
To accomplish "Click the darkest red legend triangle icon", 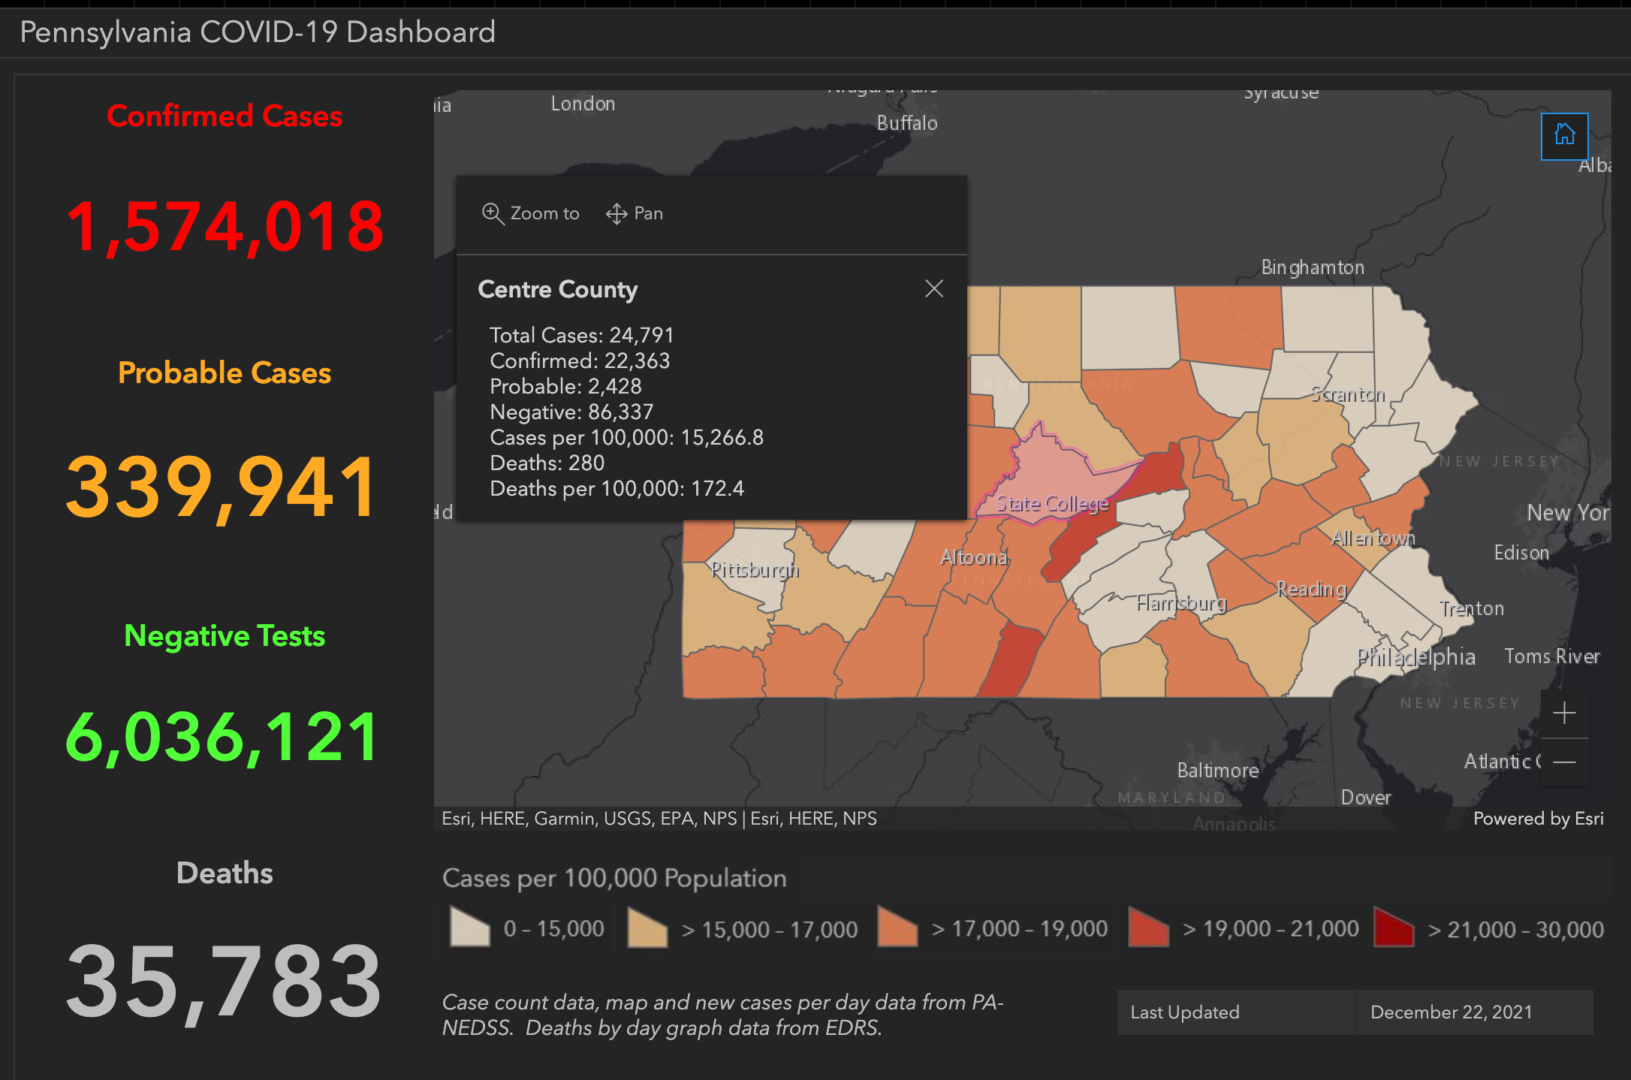I will click(x=1393, y=928).
